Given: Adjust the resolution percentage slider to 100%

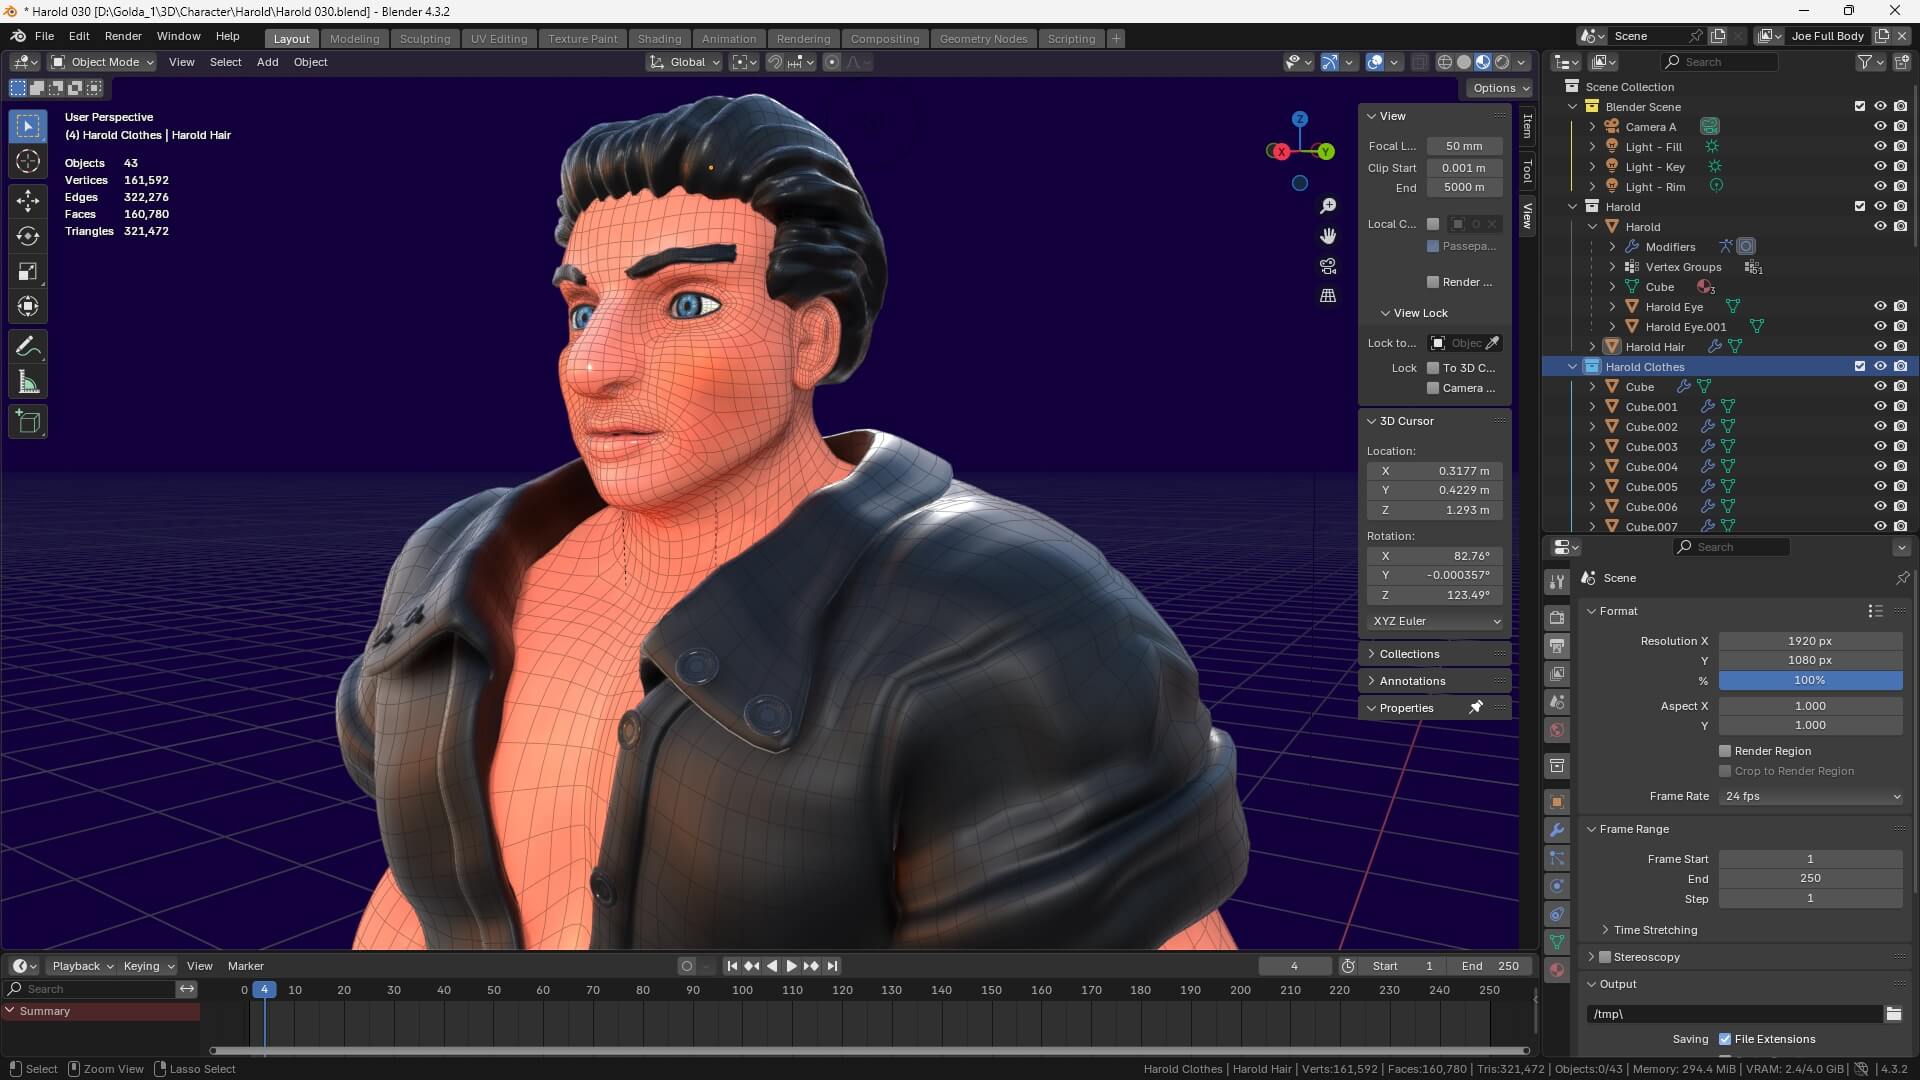Looking at the screenshot, I should coord(1811,680).
